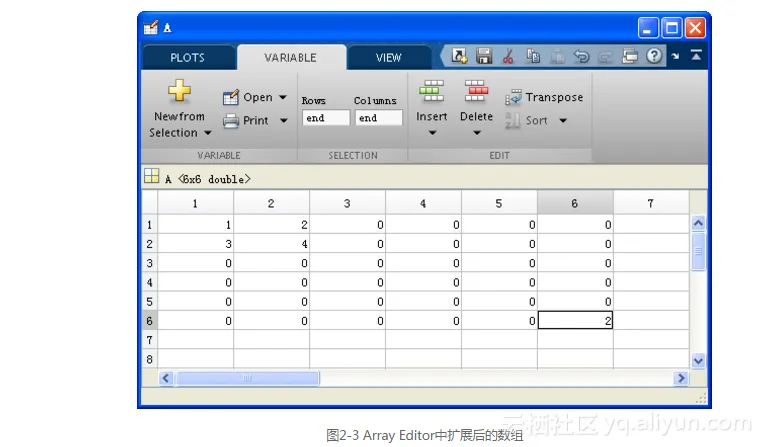
Task: Click the Delete rows/columns icon
Action: (x=476, y=91)
